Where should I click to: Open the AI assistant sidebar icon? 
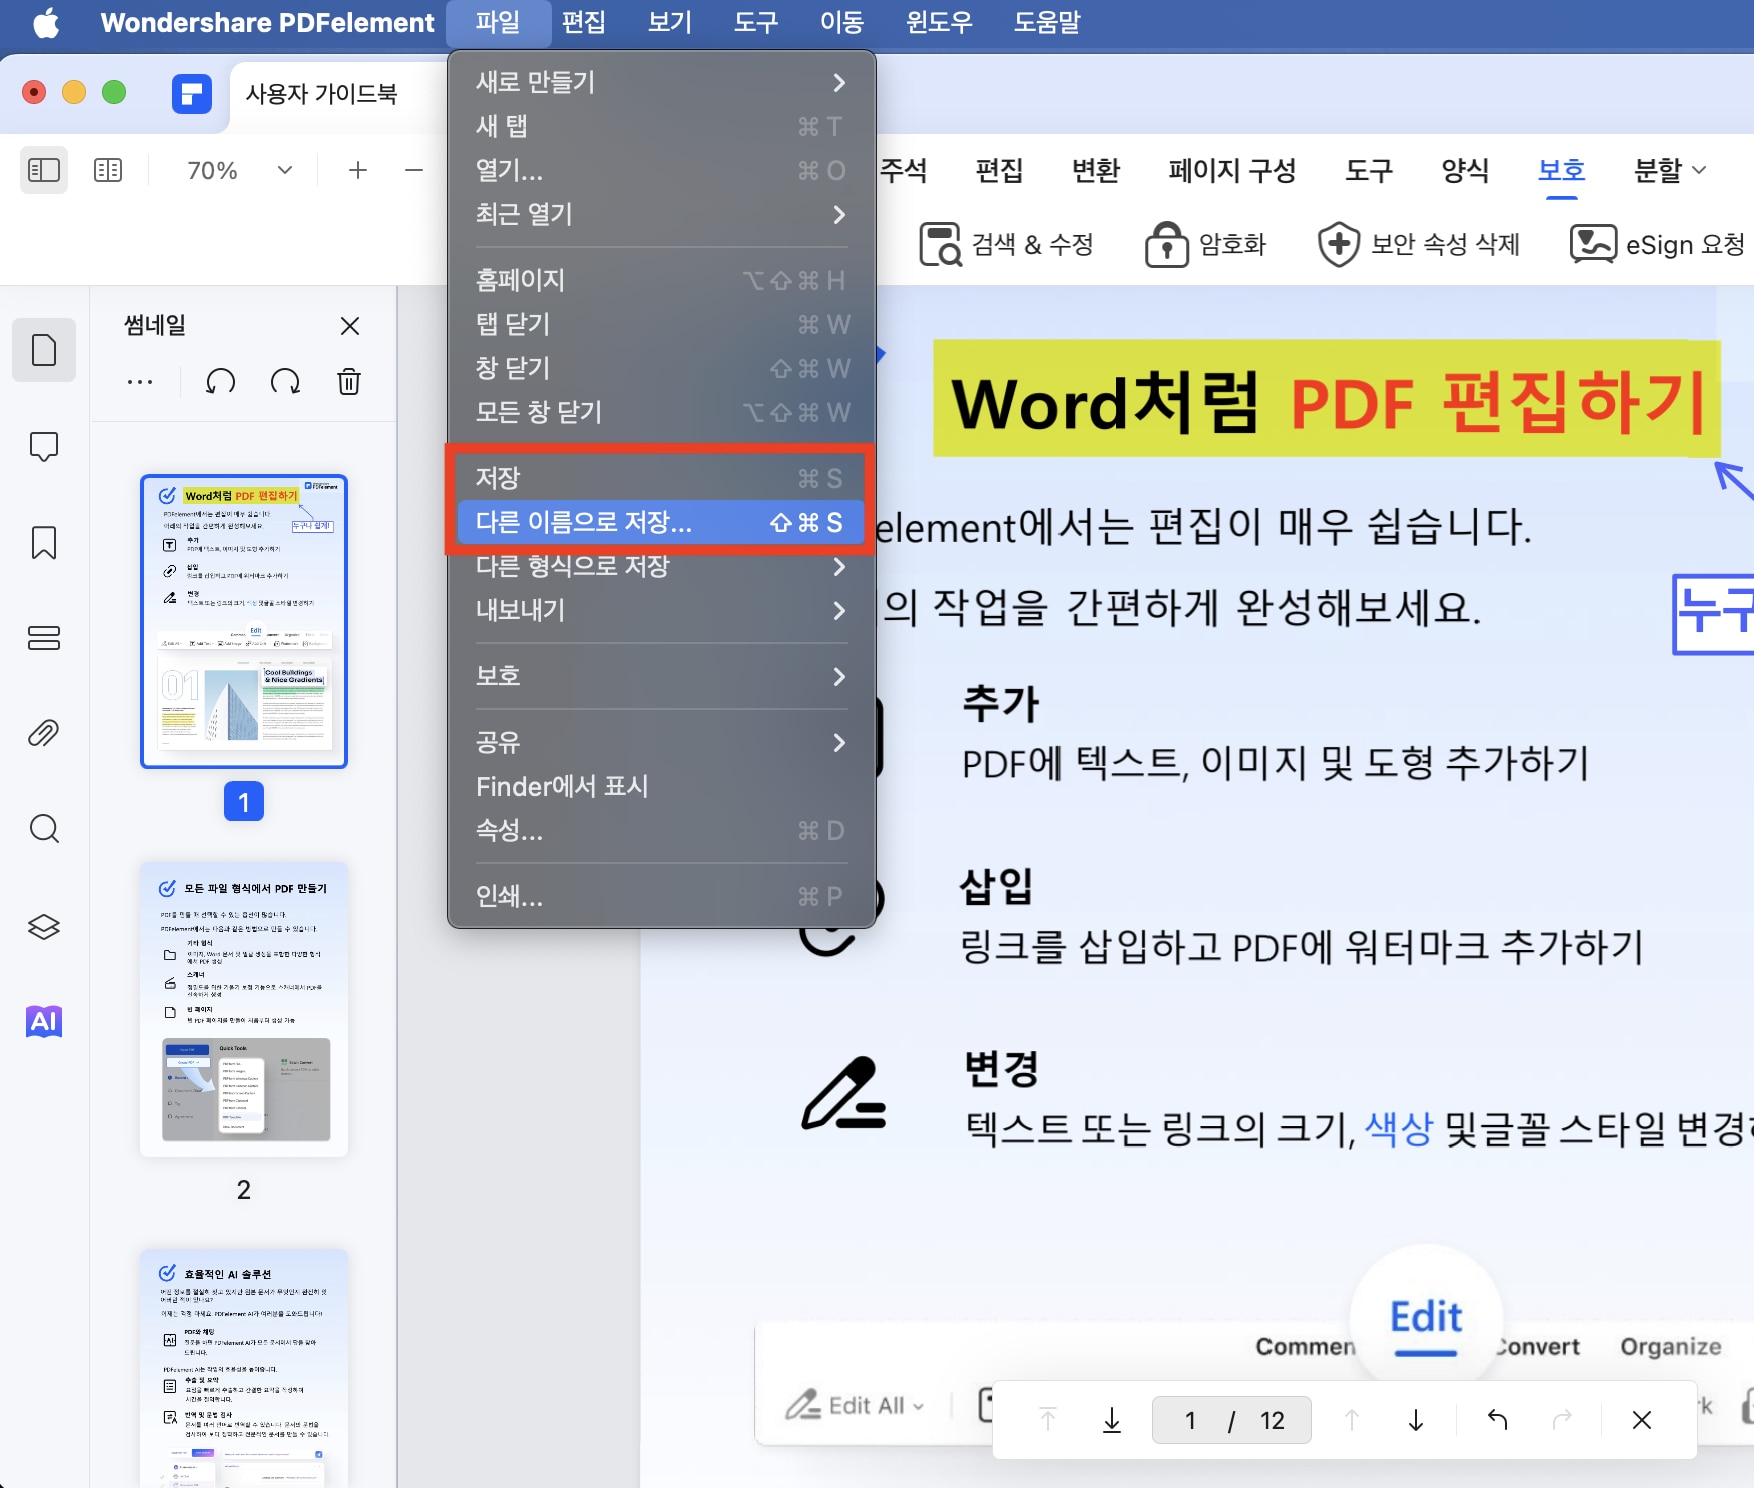(44, 1021)
